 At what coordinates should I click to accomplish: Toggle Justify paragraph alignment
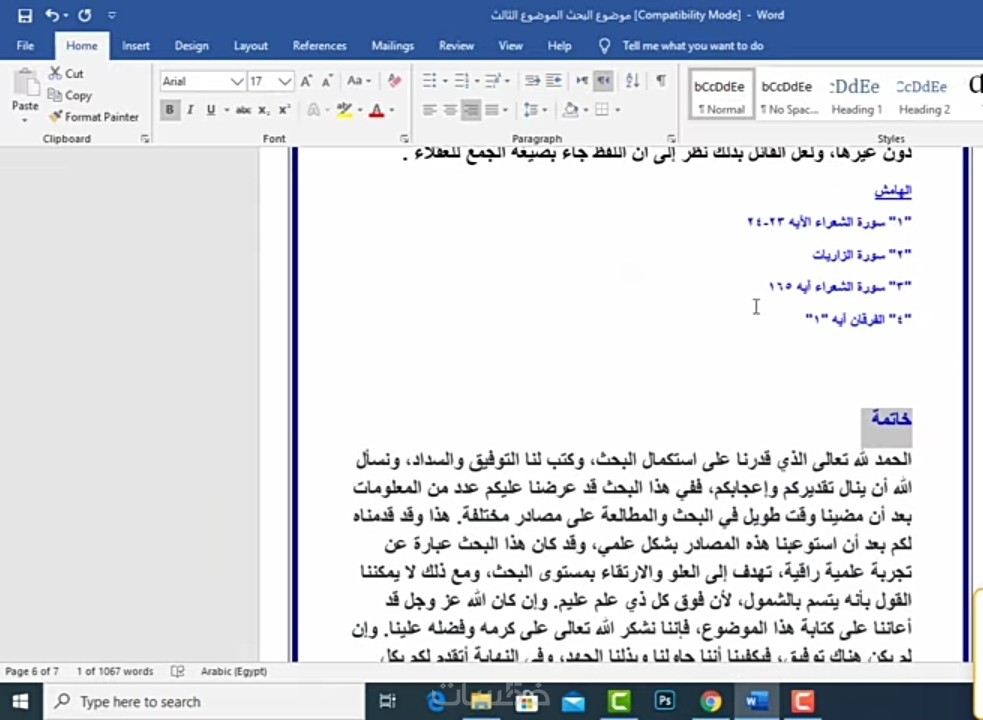click(492, 110)
